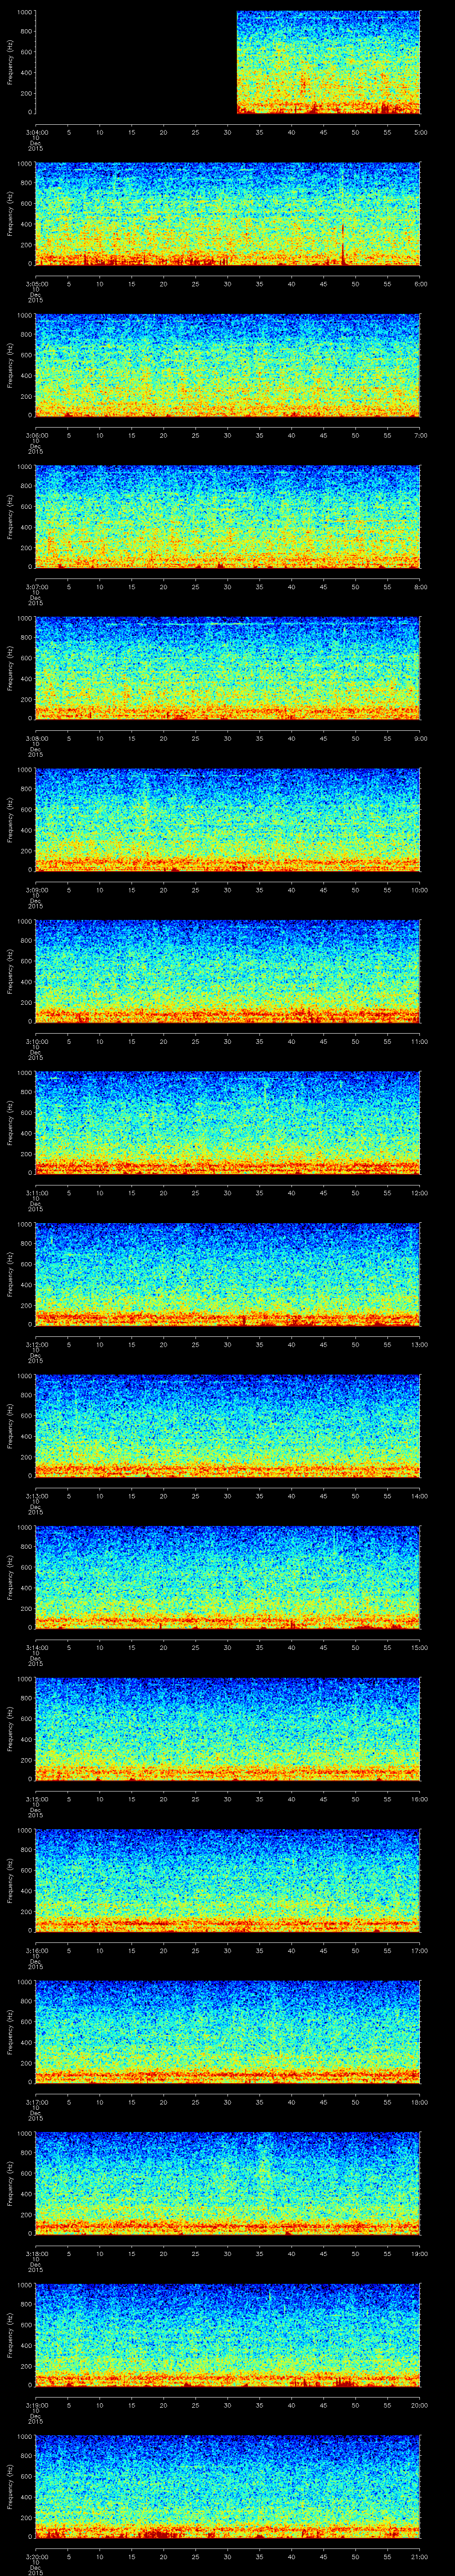
Task: Click the 18:00 end time label
Action: (x=420, y=2102)
